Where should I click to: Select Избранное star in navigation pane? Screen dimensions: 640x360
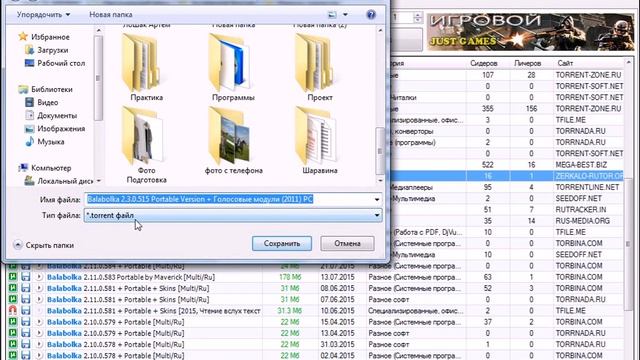click(44, 37)
